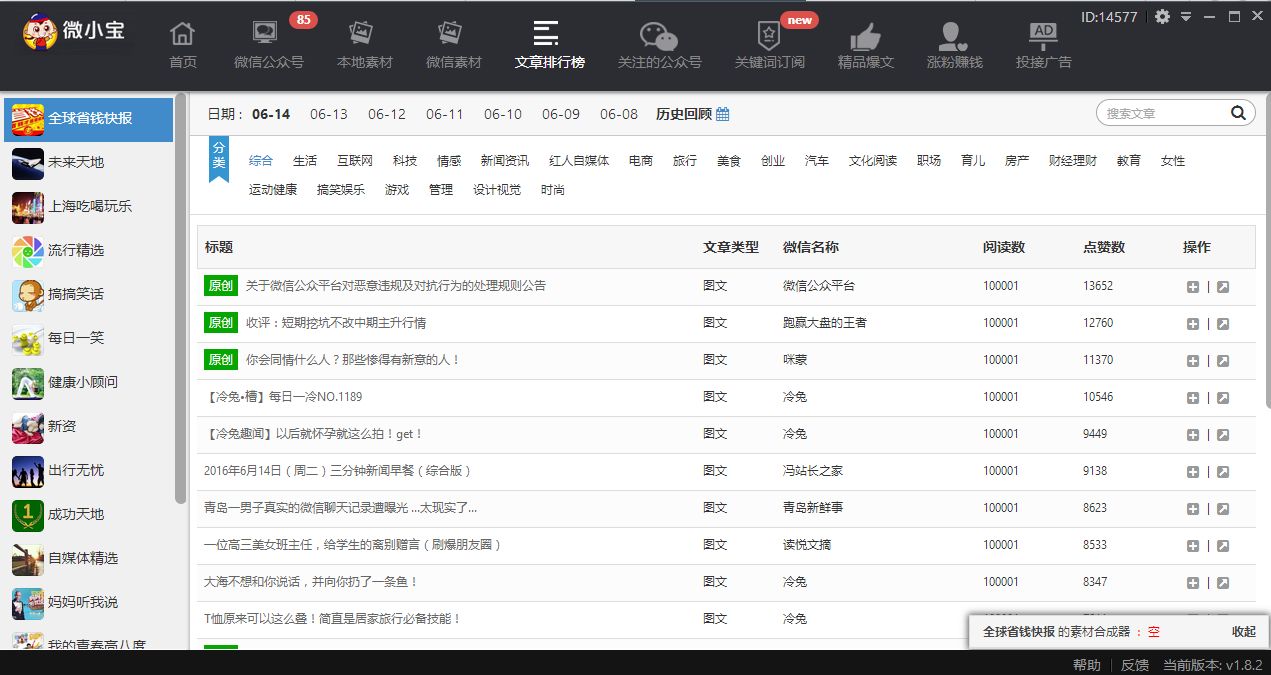Open 本地素材 in top navigation
1271x675 pixels.
coord(364,44)
